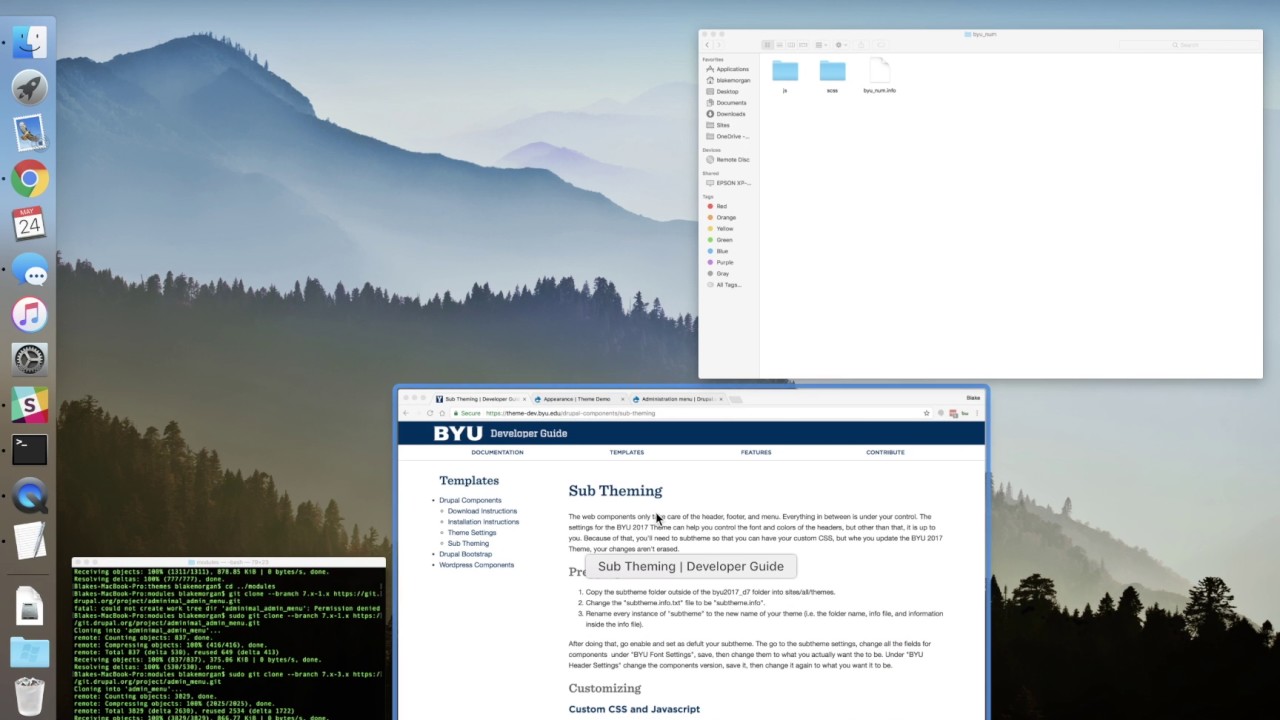
Task: Open iTunes from the Dock
Action: (29, 315)
